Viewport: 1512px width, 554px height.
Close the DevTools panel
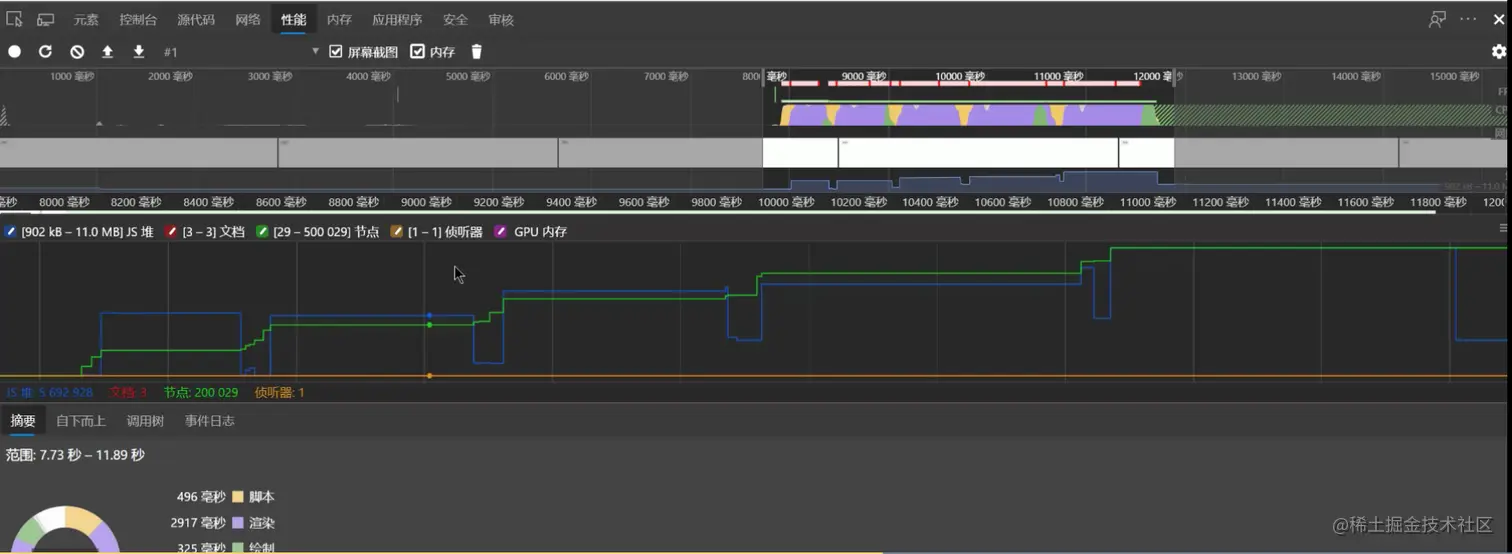1499,19
